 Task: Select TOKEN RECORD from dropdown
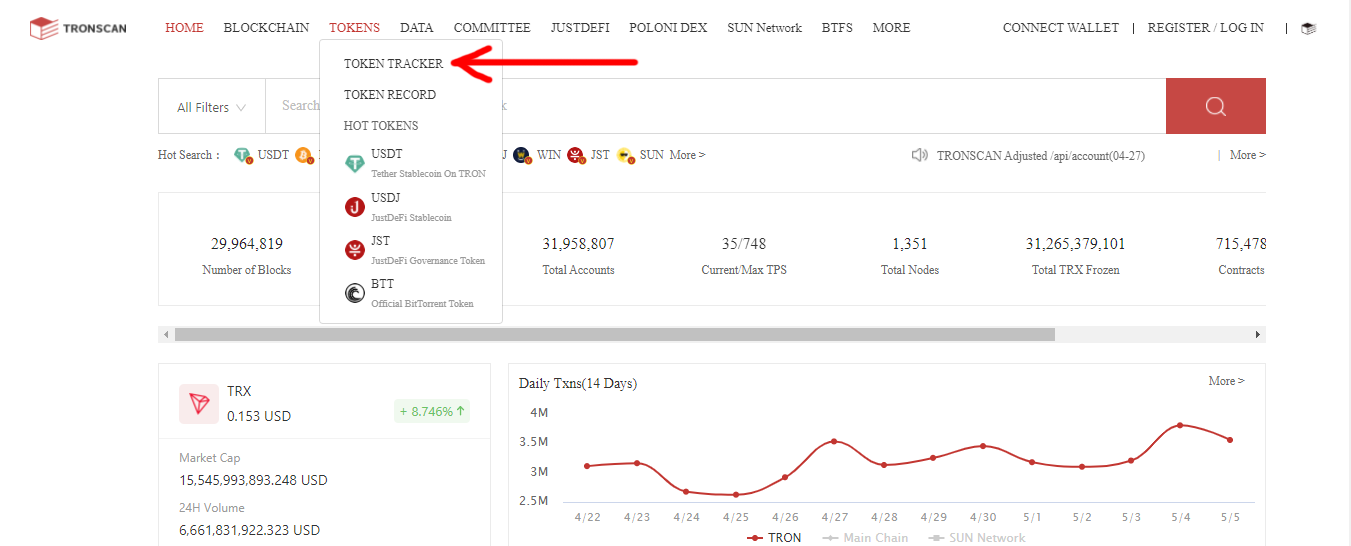click(x=390, y=95)
